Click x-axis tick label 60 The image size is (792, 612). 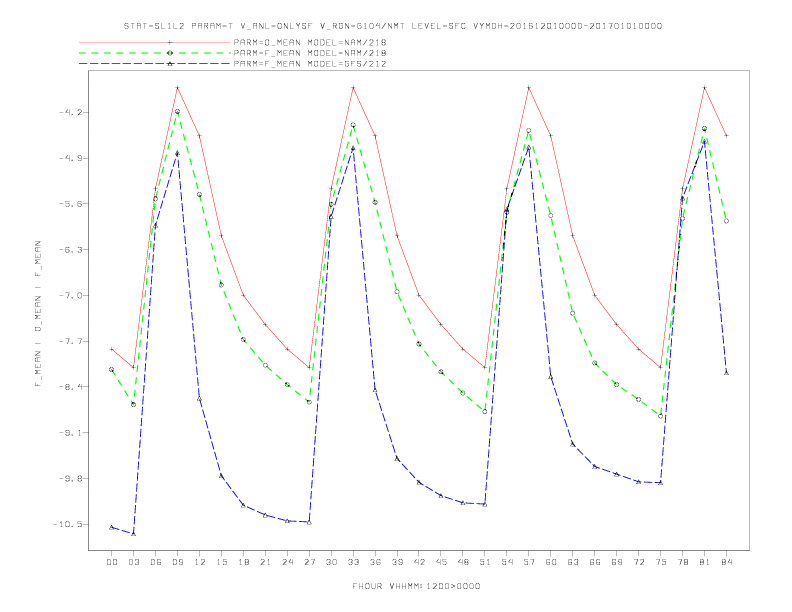coord(551,562)
